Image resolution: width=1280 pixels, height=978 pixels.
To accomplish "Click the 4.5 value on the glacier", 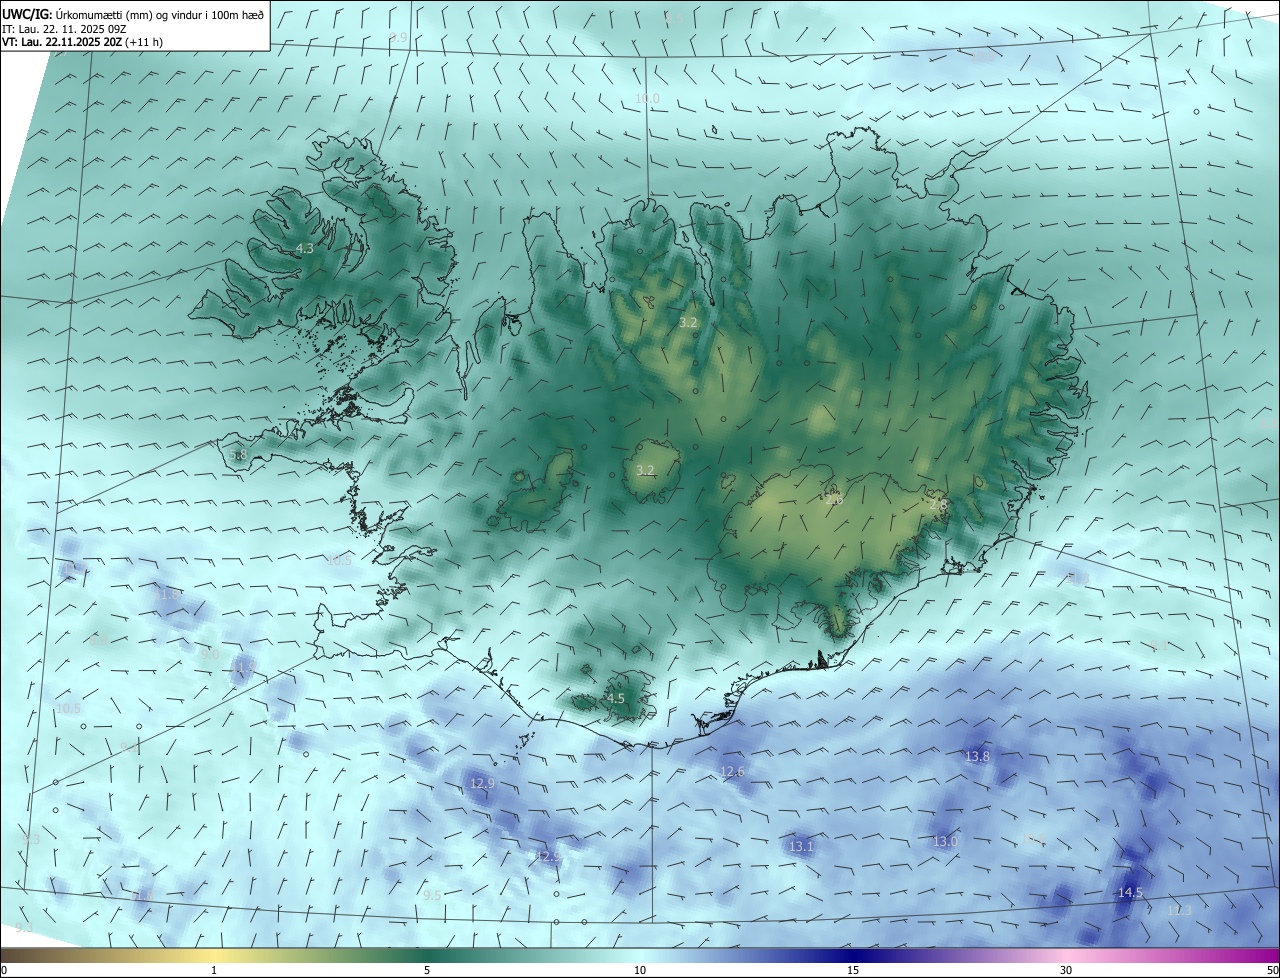I will tap(616, 698).
